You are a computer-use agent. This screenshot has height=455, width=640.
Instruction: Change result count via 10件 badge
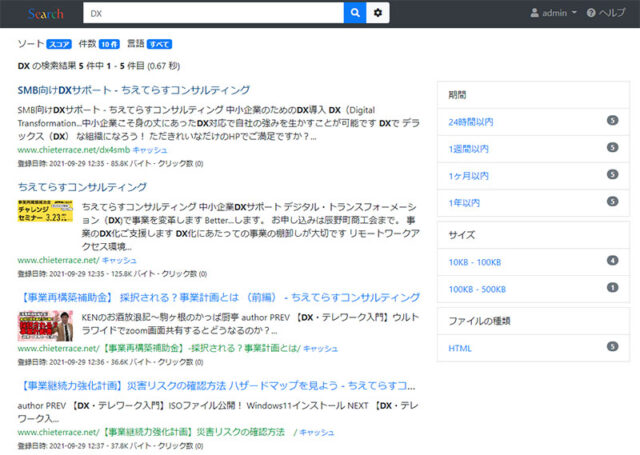110,45
